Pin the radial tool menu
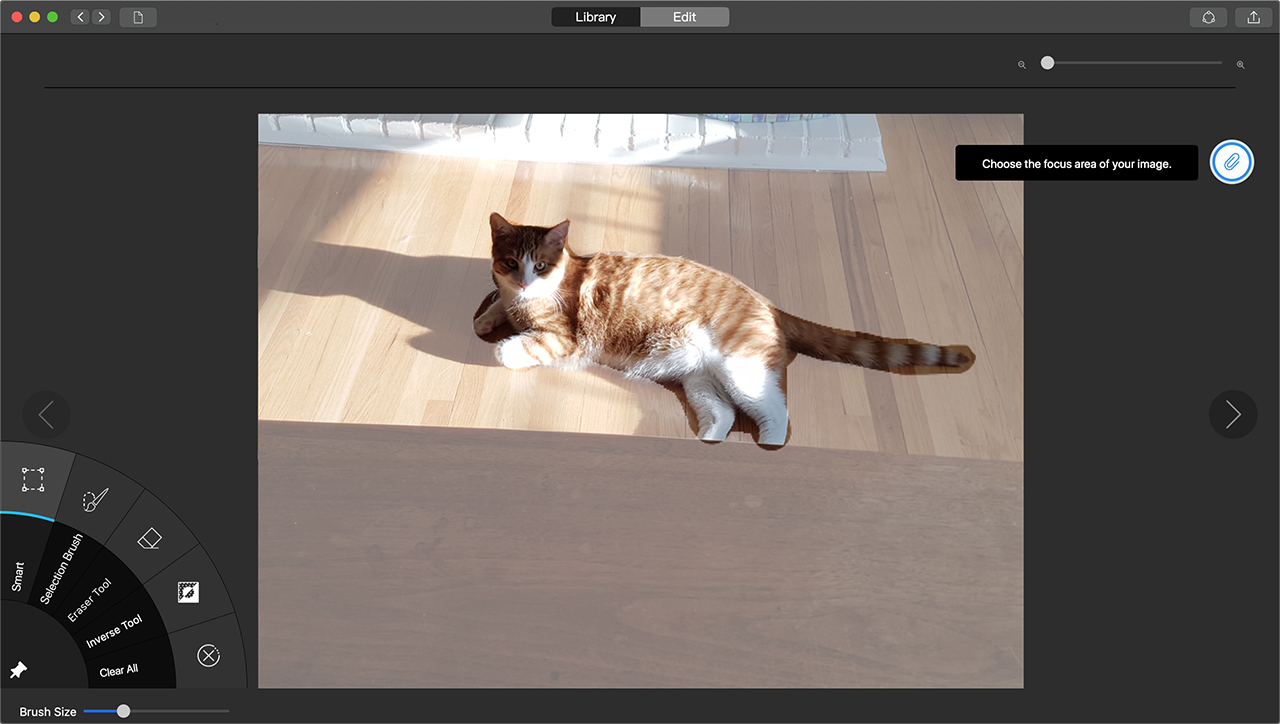 (x=18, y=670)
